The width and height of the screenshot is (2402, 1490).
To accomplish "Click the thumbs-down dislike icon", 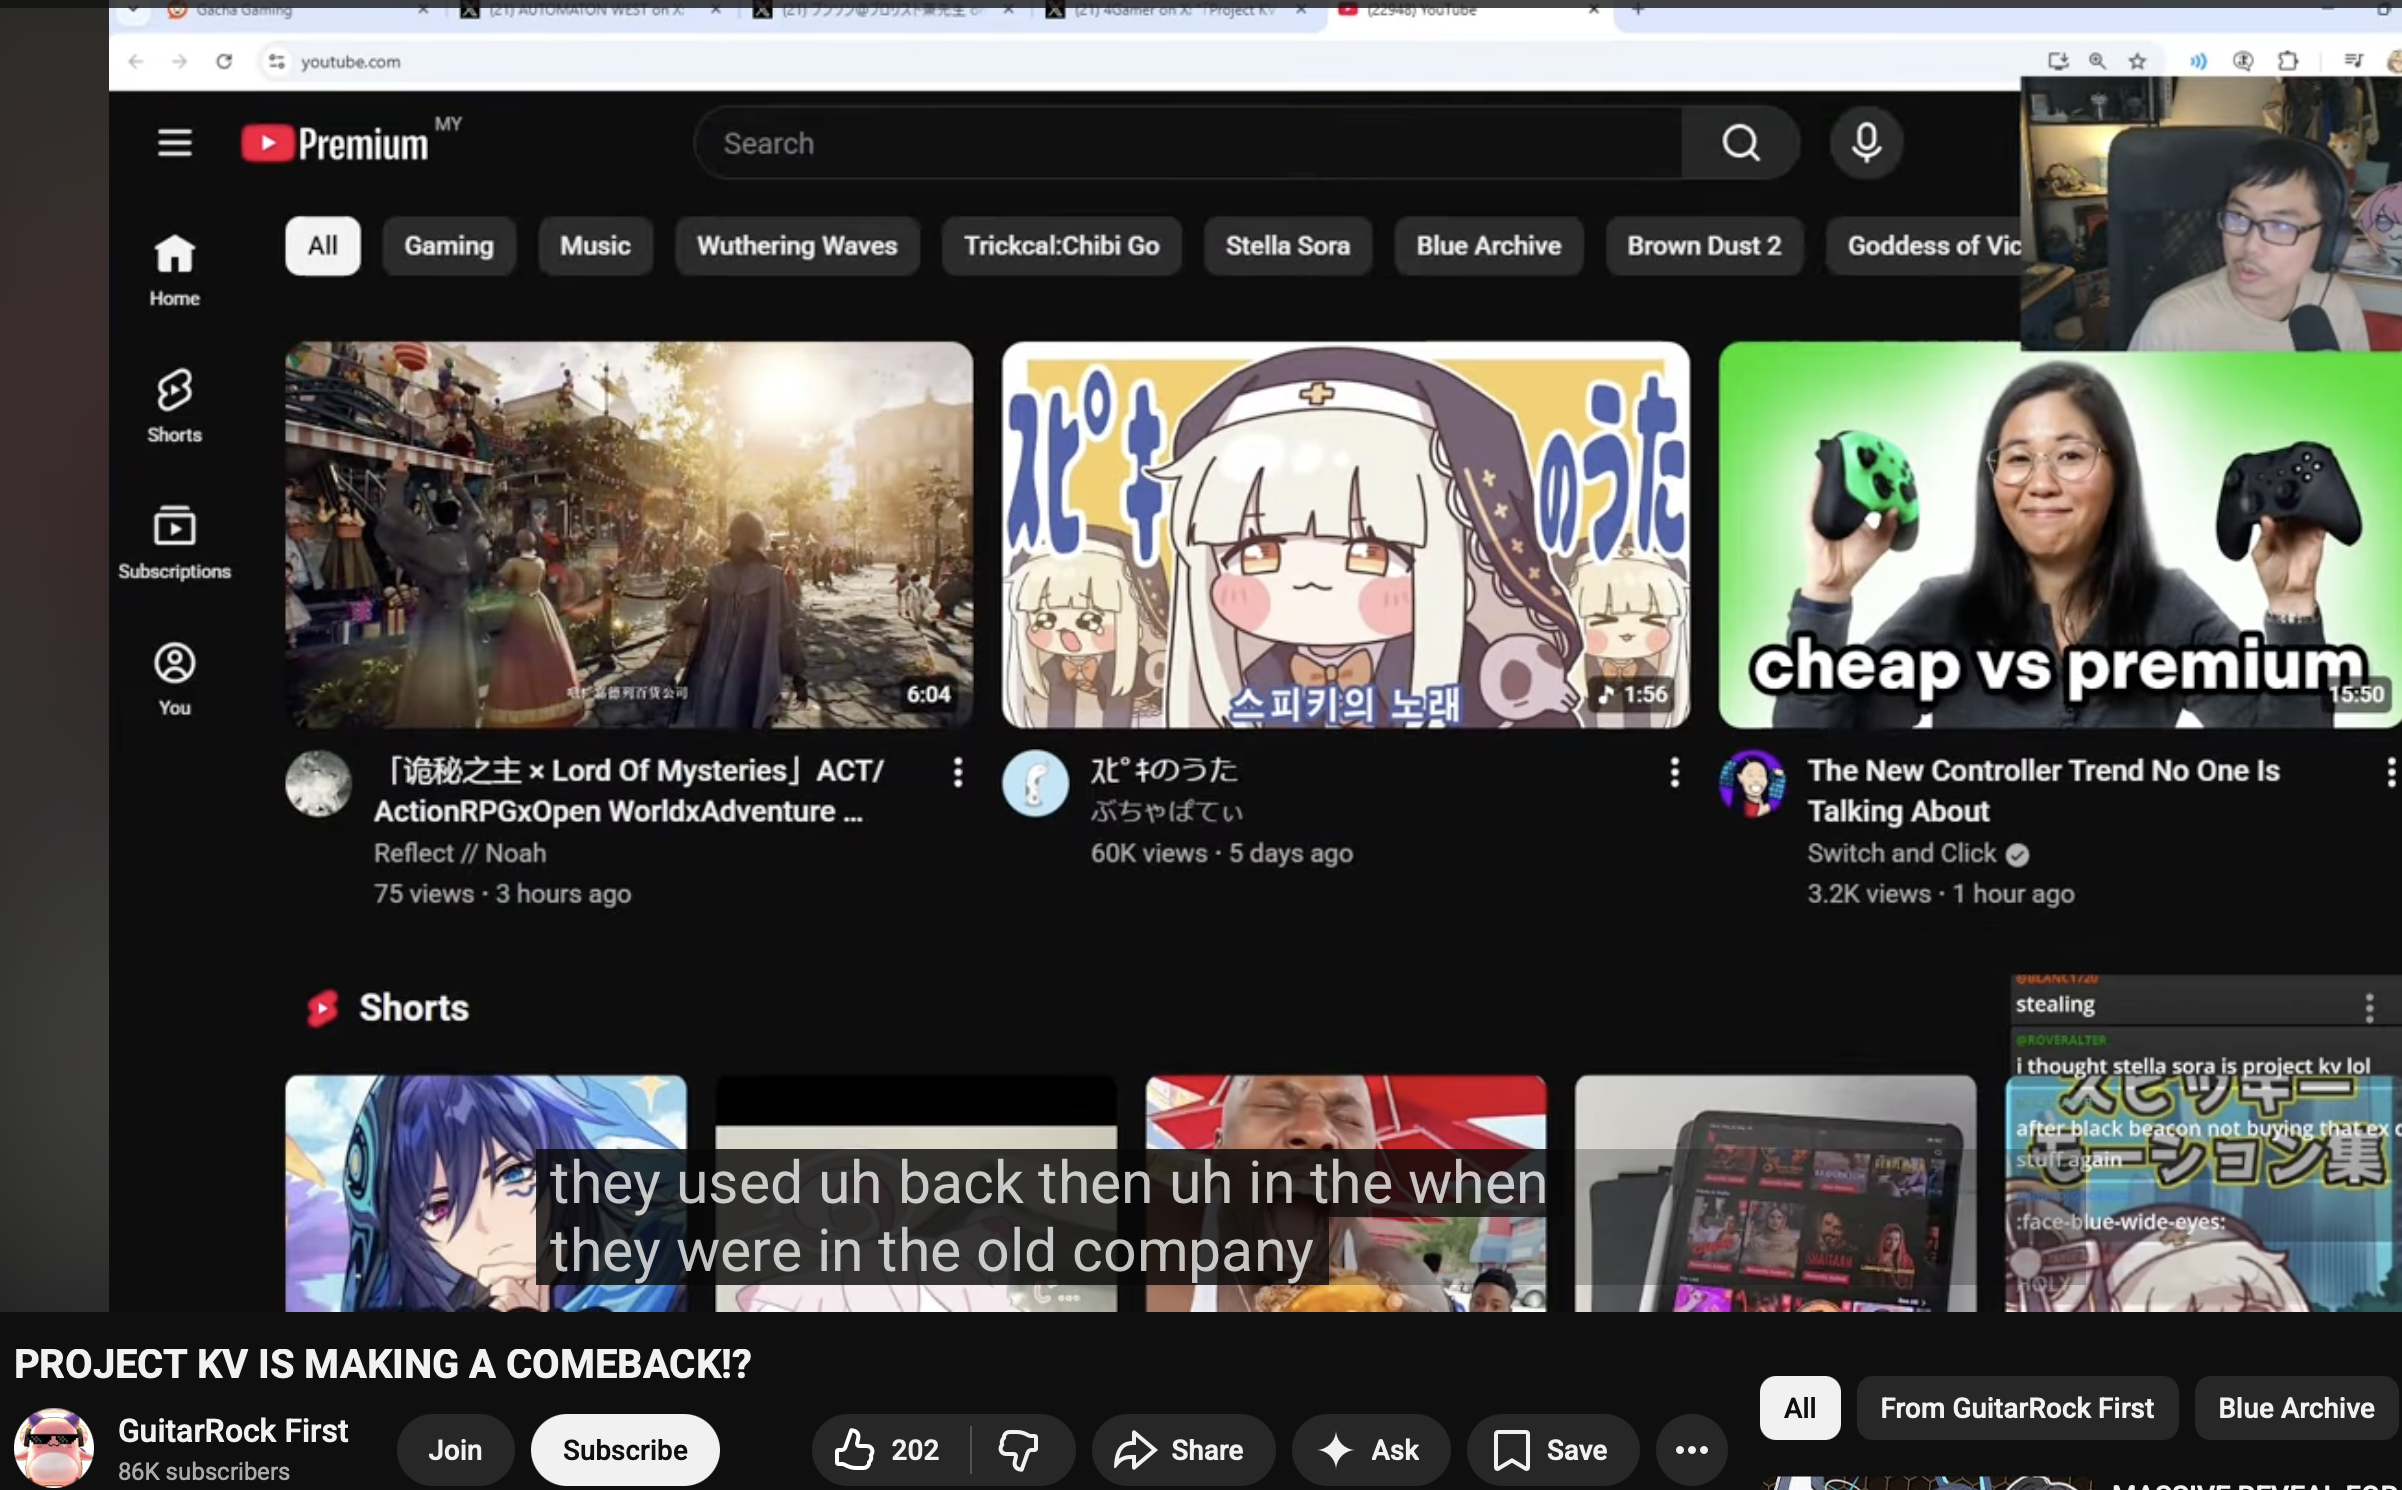I will [x=1019, y=1449].
